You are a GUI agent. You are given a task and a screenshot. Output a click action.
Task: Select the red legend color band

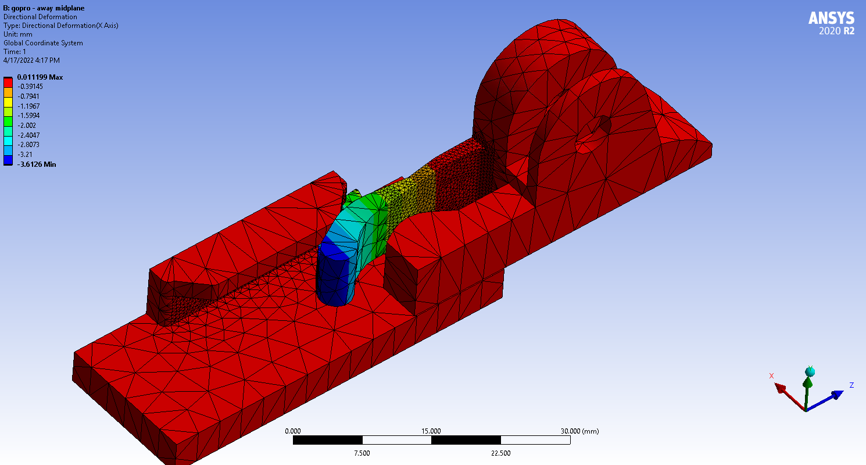(x=8, y=82)
